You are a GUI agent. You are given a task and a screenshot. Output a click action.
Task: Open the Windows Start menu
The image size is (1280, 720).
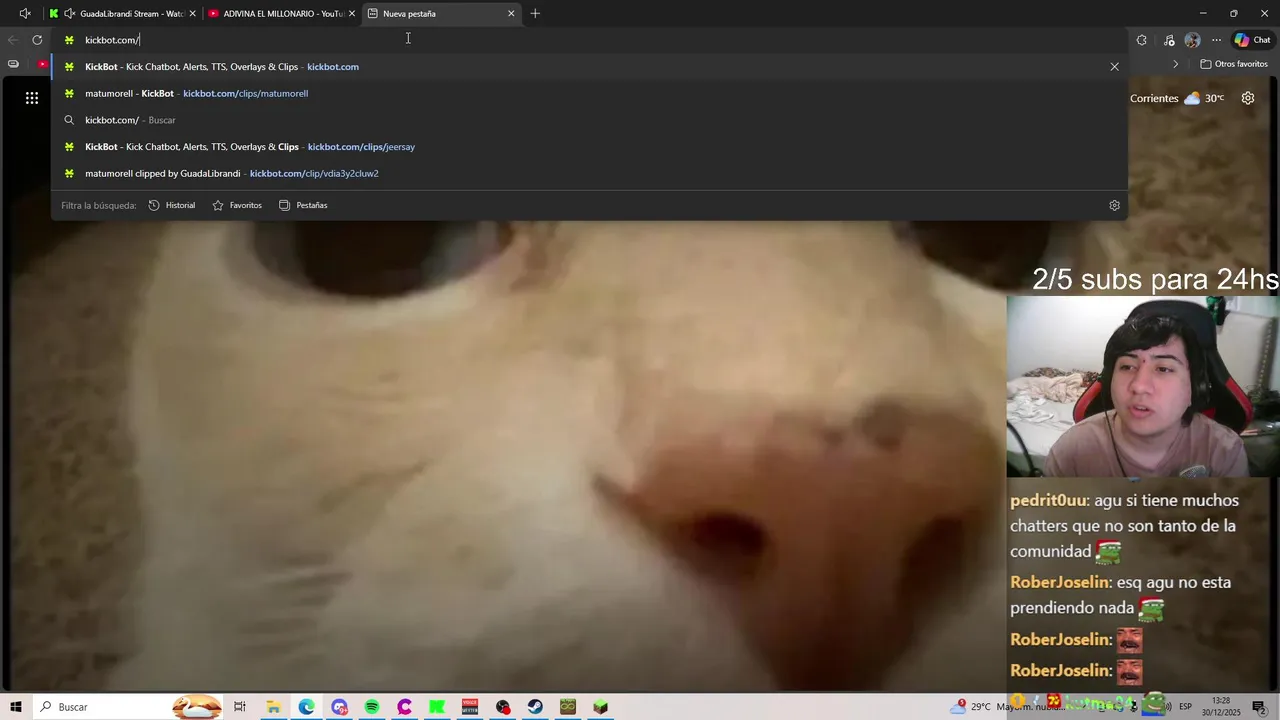point(16,707)
